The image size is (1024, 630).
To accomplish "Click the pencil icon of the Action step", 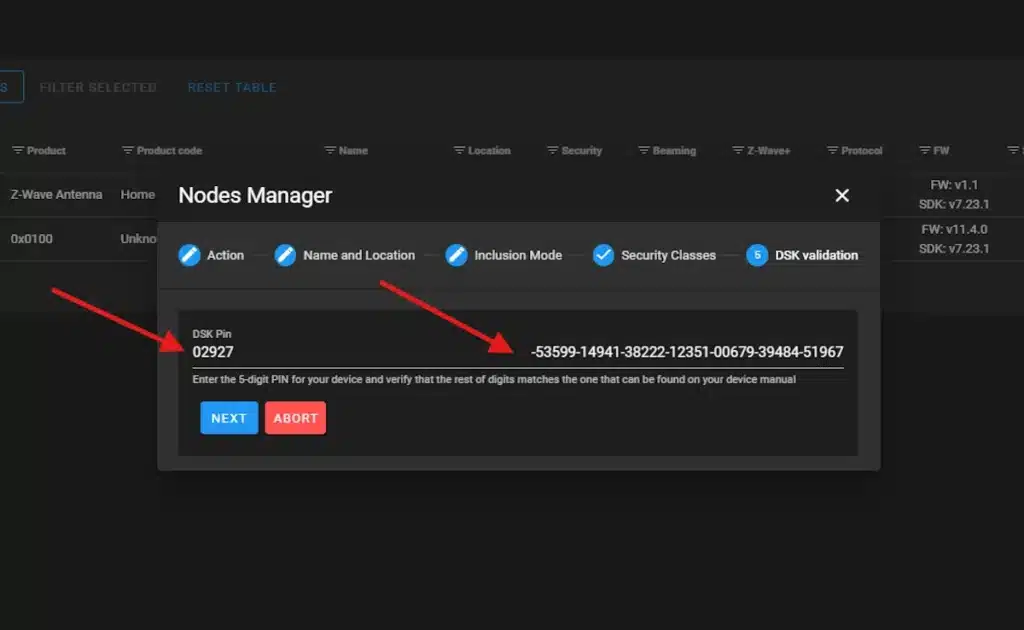I will tap(189, 255).
